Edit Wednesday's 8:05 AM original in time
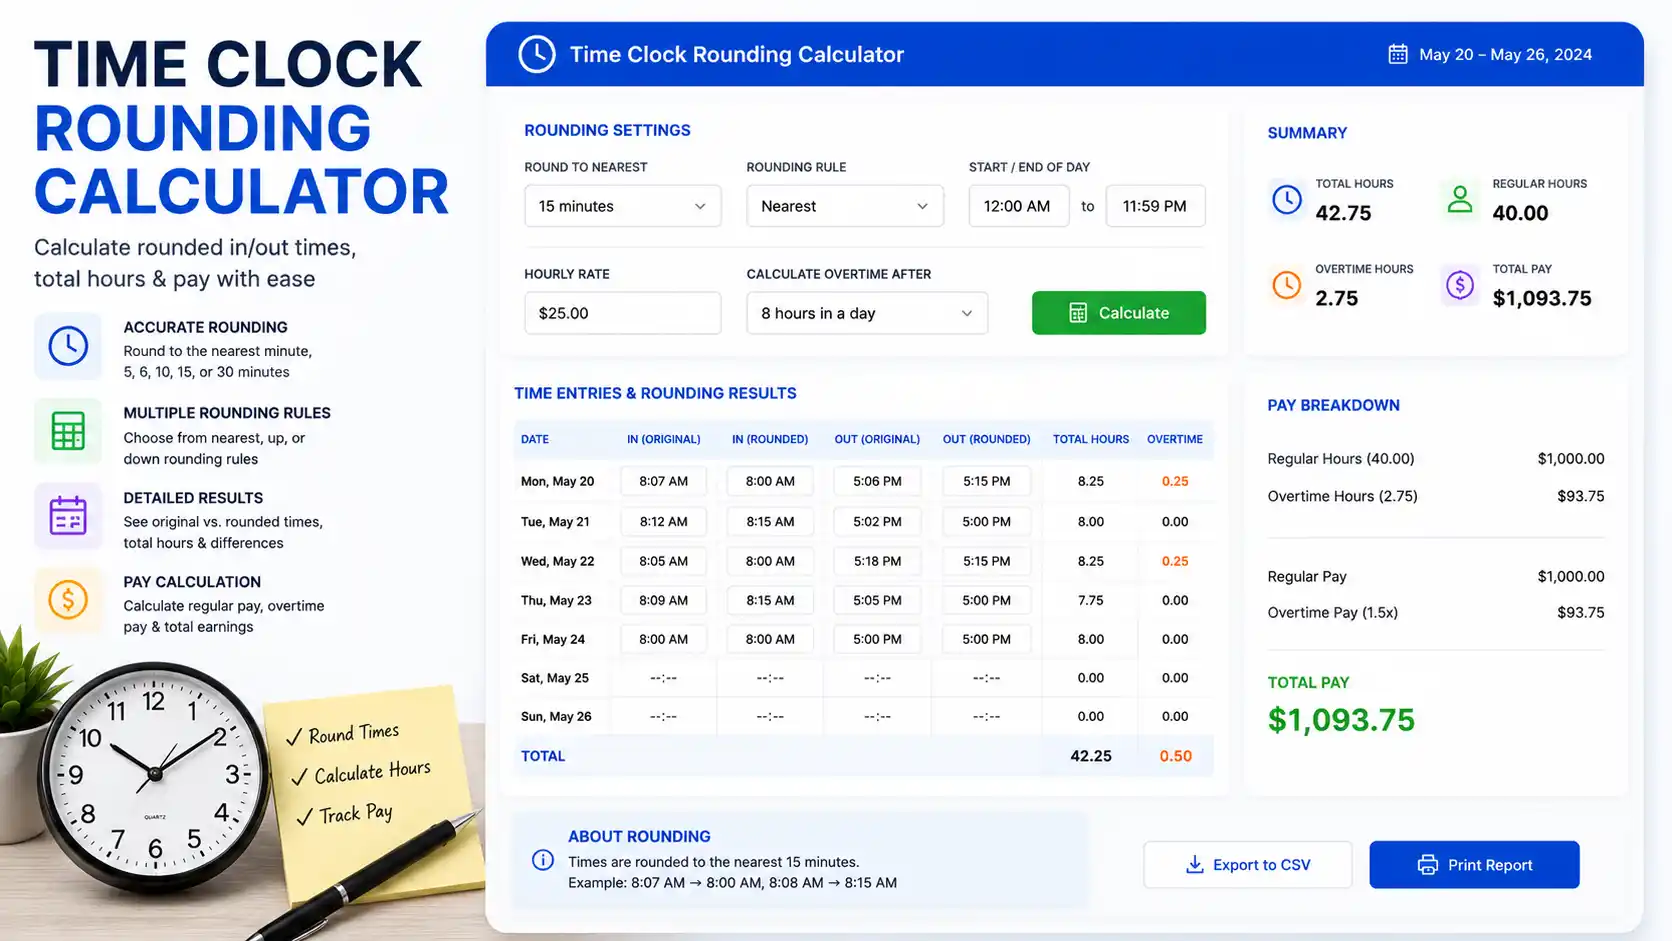 click(664, 561)
